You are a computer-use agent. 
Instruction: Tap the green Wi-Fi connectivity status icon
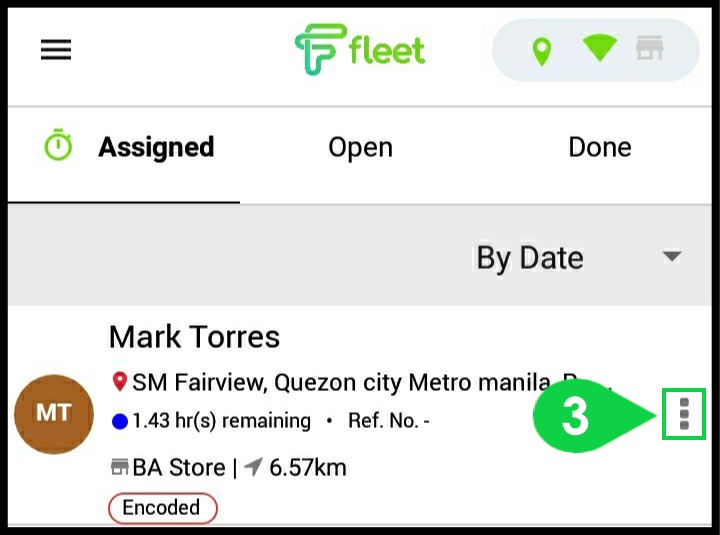point(599,48)
